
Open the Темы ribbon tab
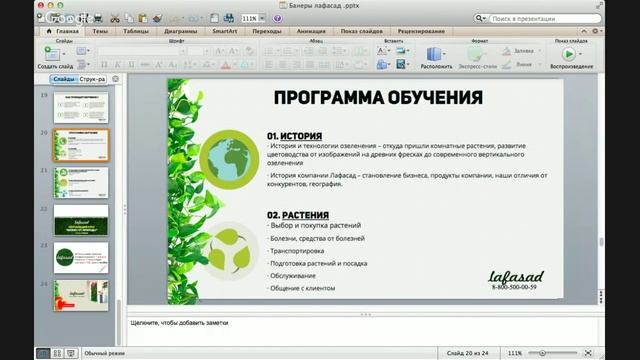100,31
